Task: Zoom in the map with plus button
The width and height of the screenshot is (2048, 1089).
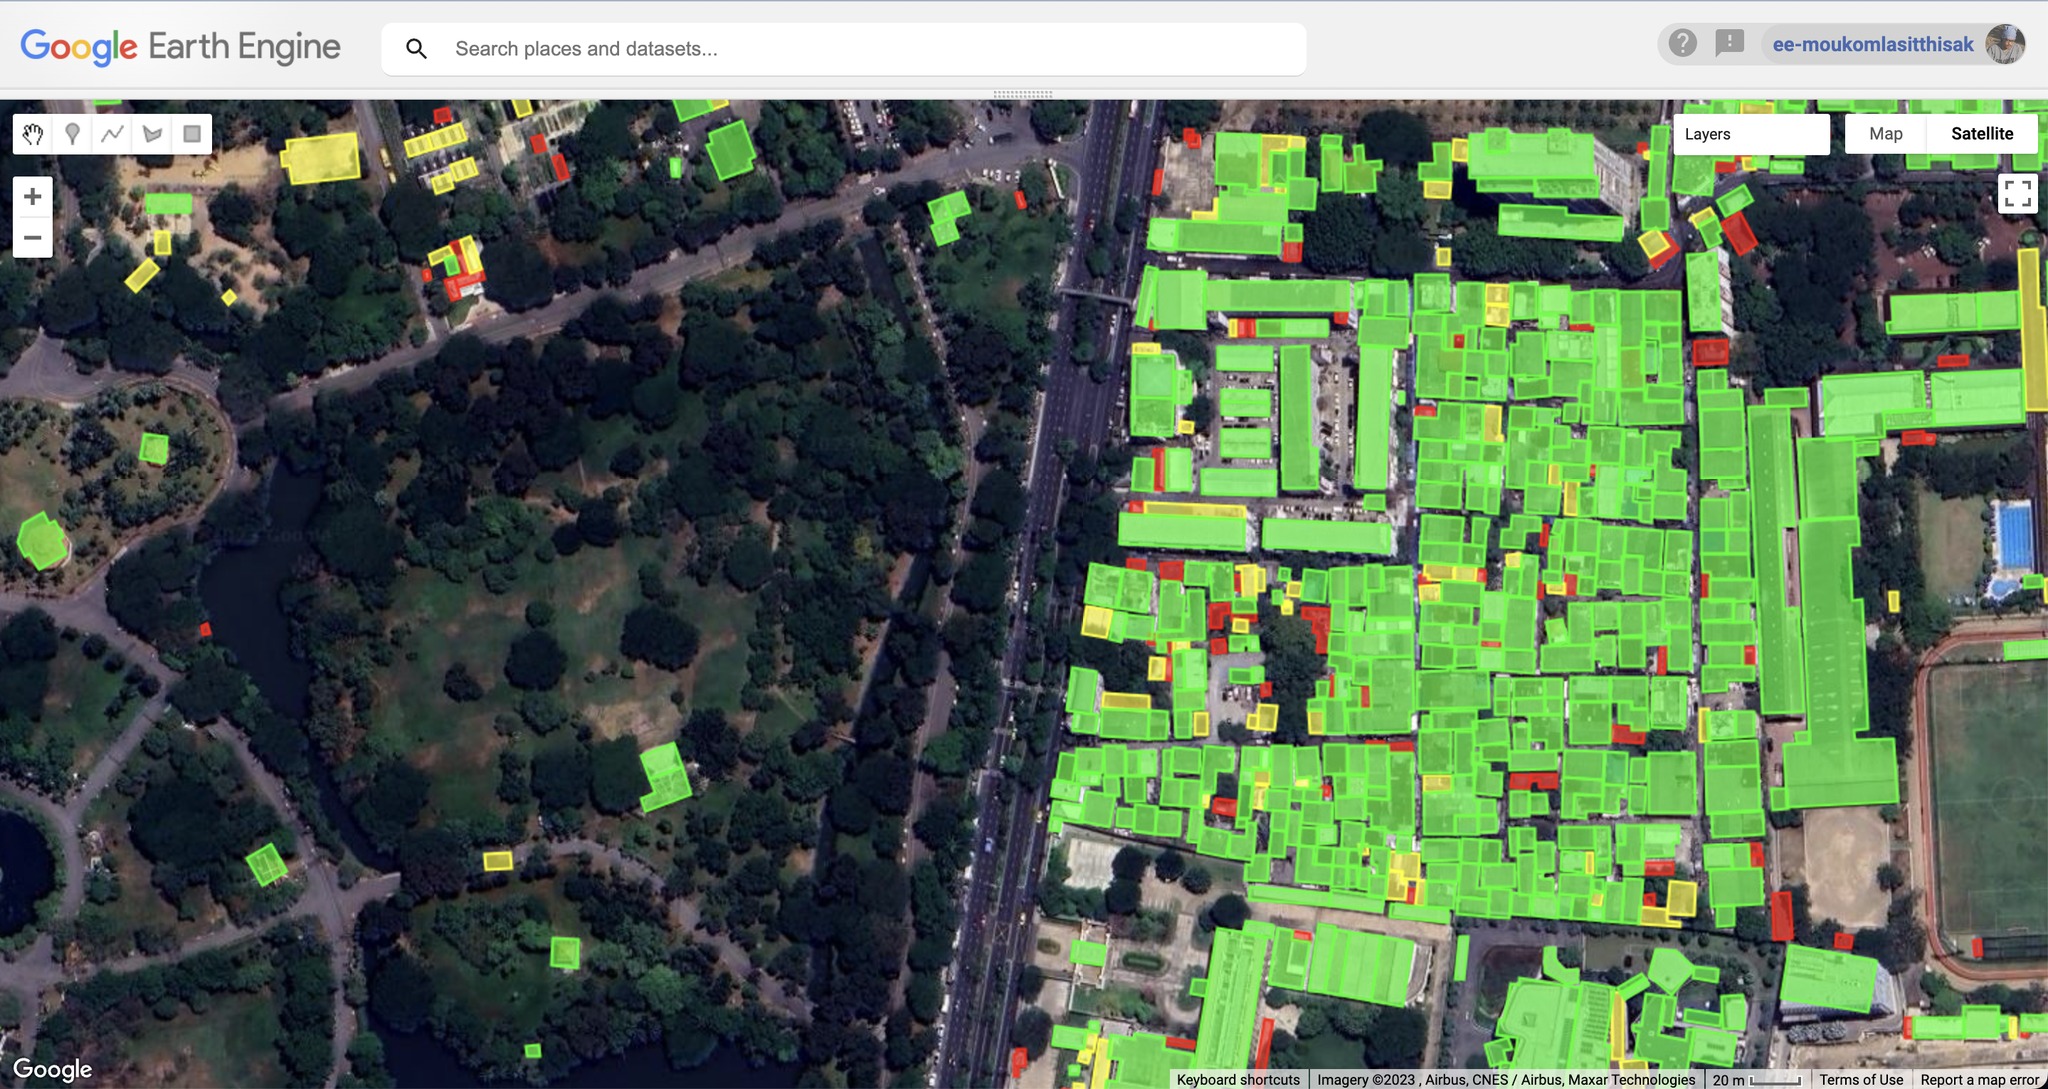Action: [x=32, y=196]
